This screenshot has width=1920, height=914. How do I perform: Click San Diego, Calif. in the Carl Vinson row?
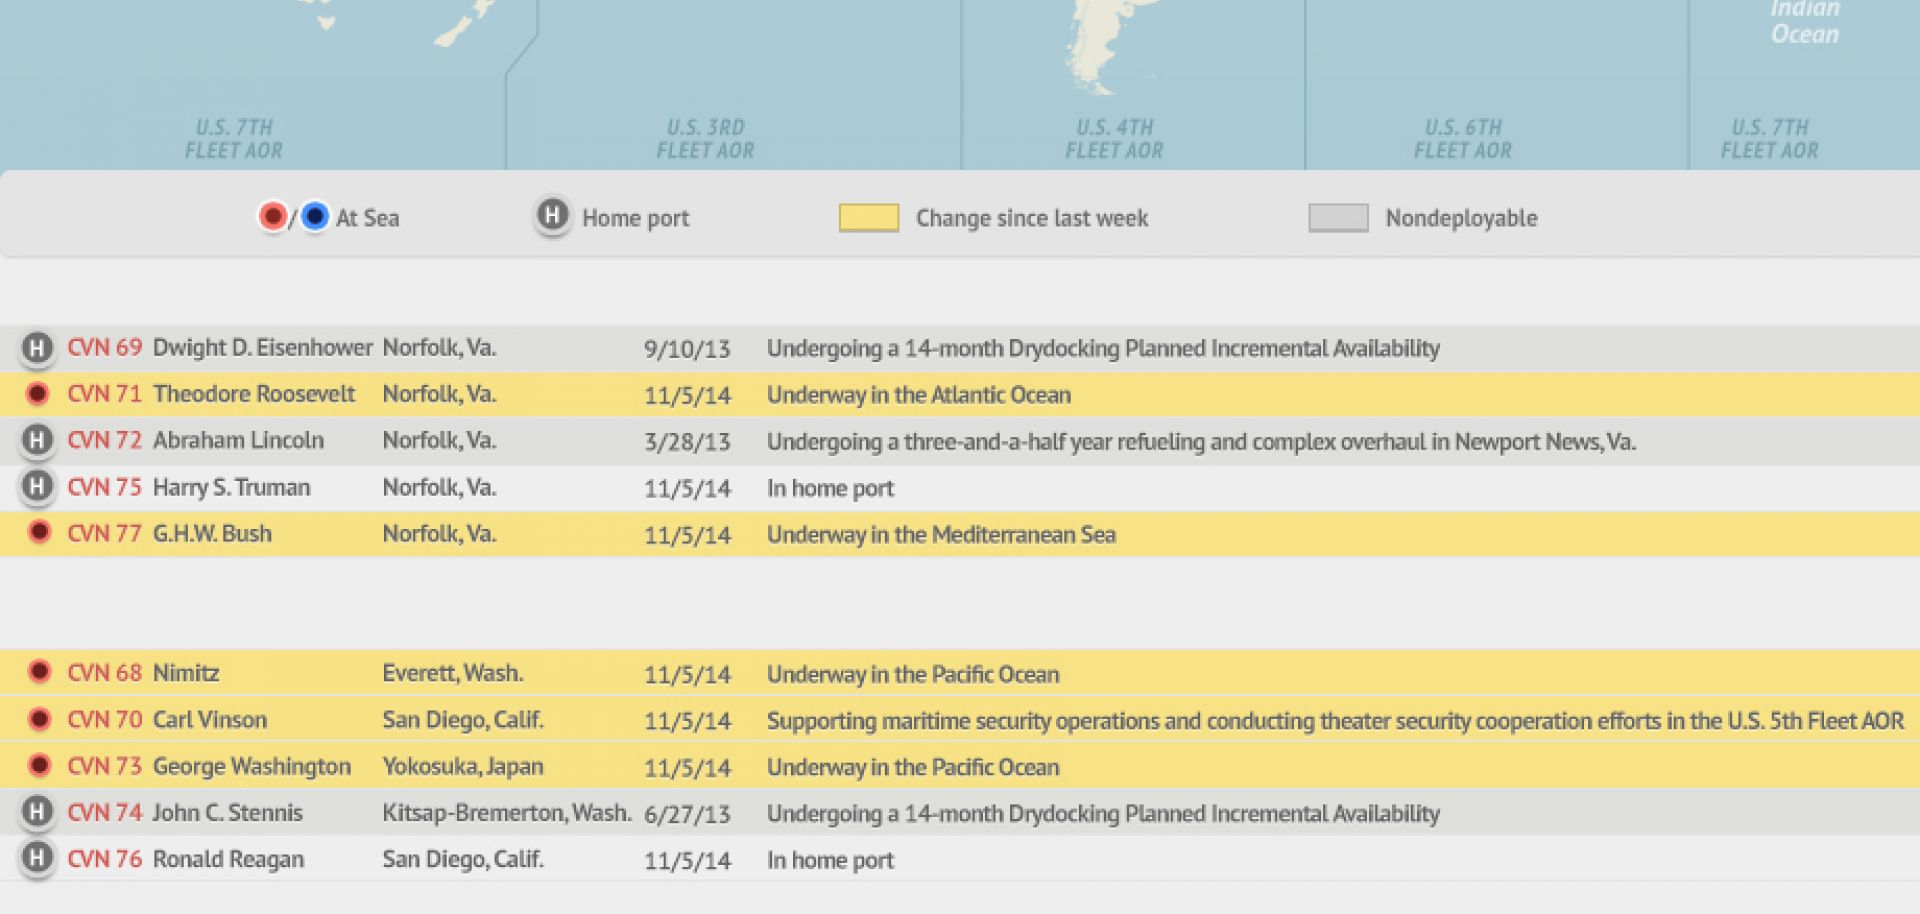pos(463,720)
